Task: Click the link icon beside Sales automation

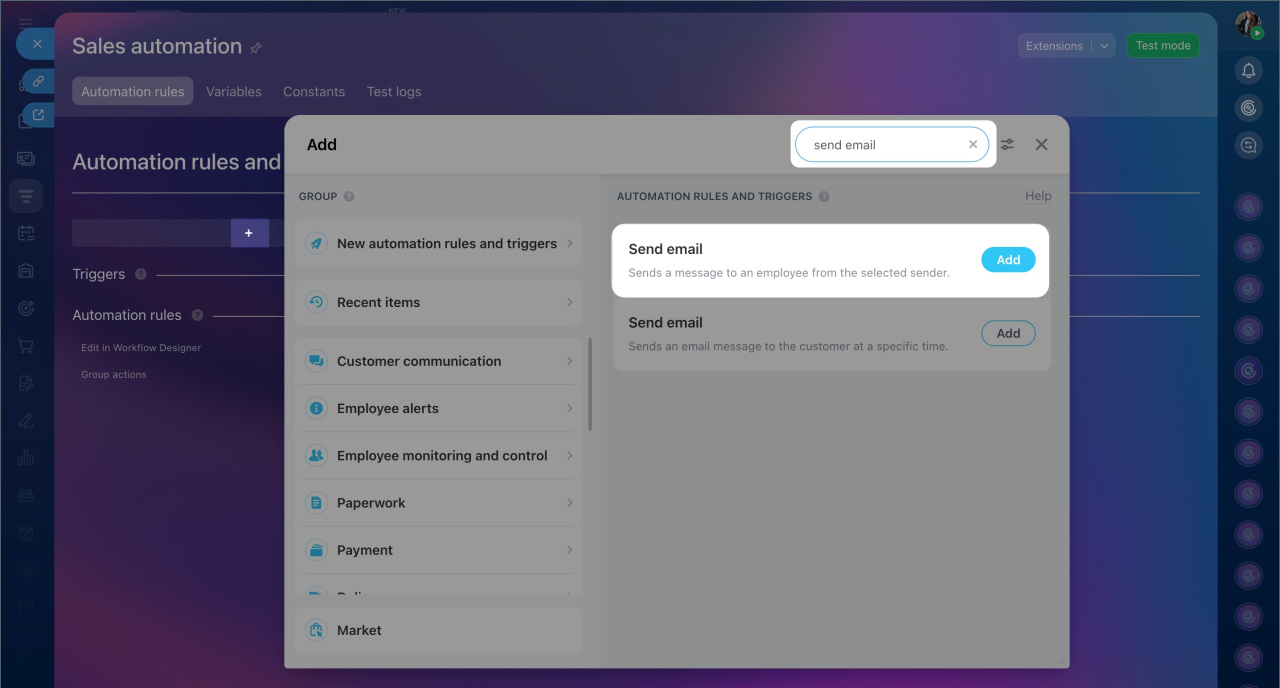Action: click(x=256, y=48)
